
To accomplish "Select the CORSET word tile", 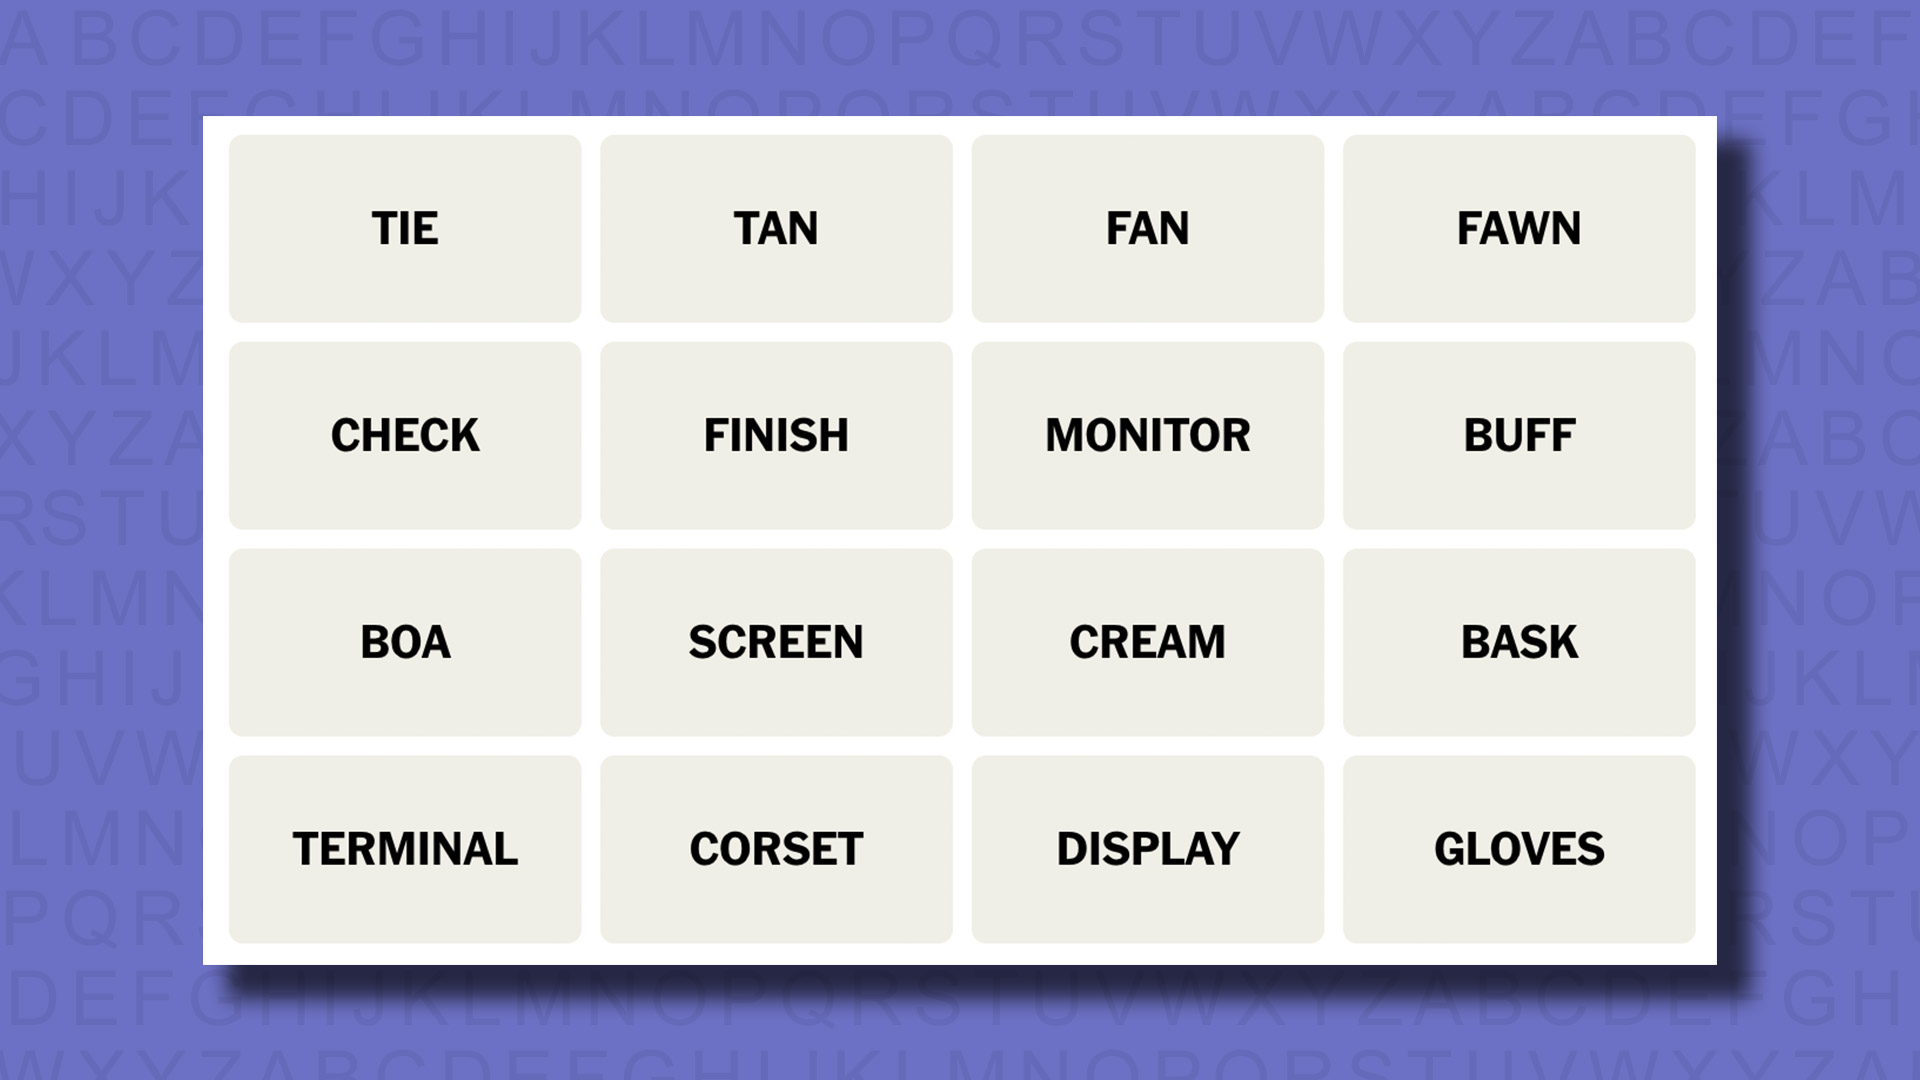I will [x=775, y=848].
